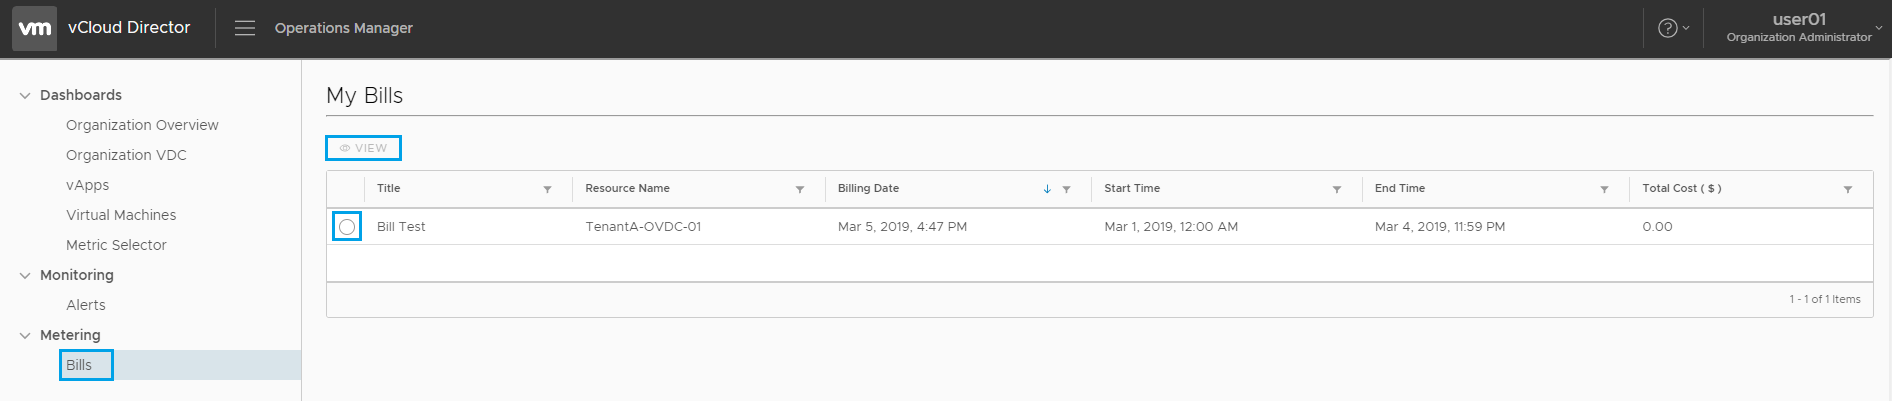The height and width of the screenshot is (402, 1892).
Task: Filter the Start Time column
Action: [x=1336, y=189]
